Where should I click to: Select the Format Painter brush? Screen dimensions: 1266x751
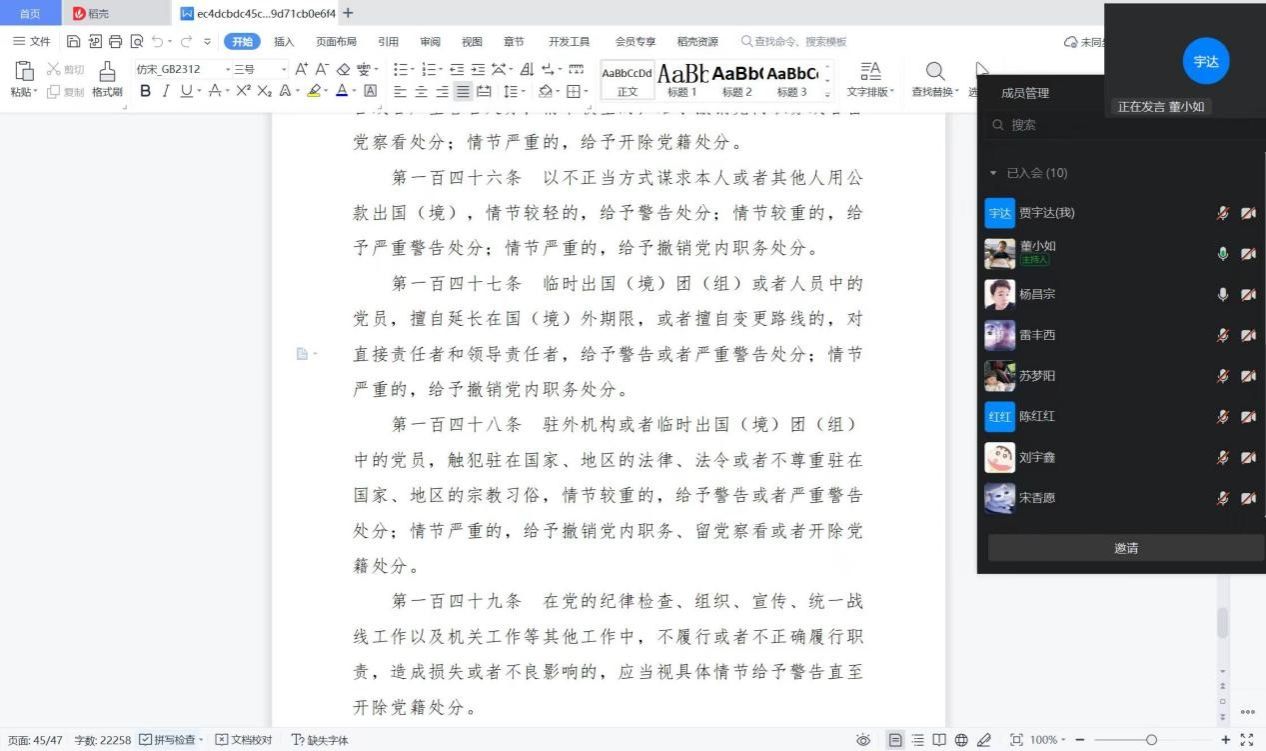(107, 71)
